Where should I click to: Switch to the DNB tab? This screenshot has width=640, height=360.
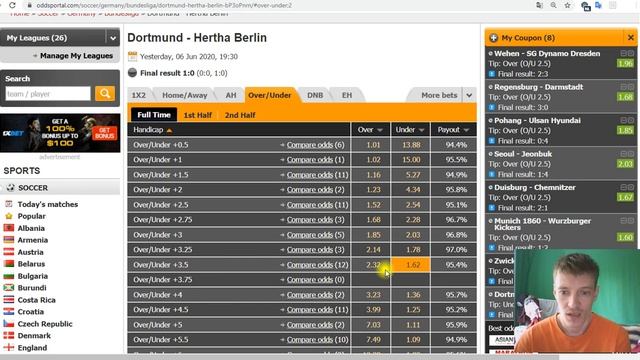click(x=315, y=95)
